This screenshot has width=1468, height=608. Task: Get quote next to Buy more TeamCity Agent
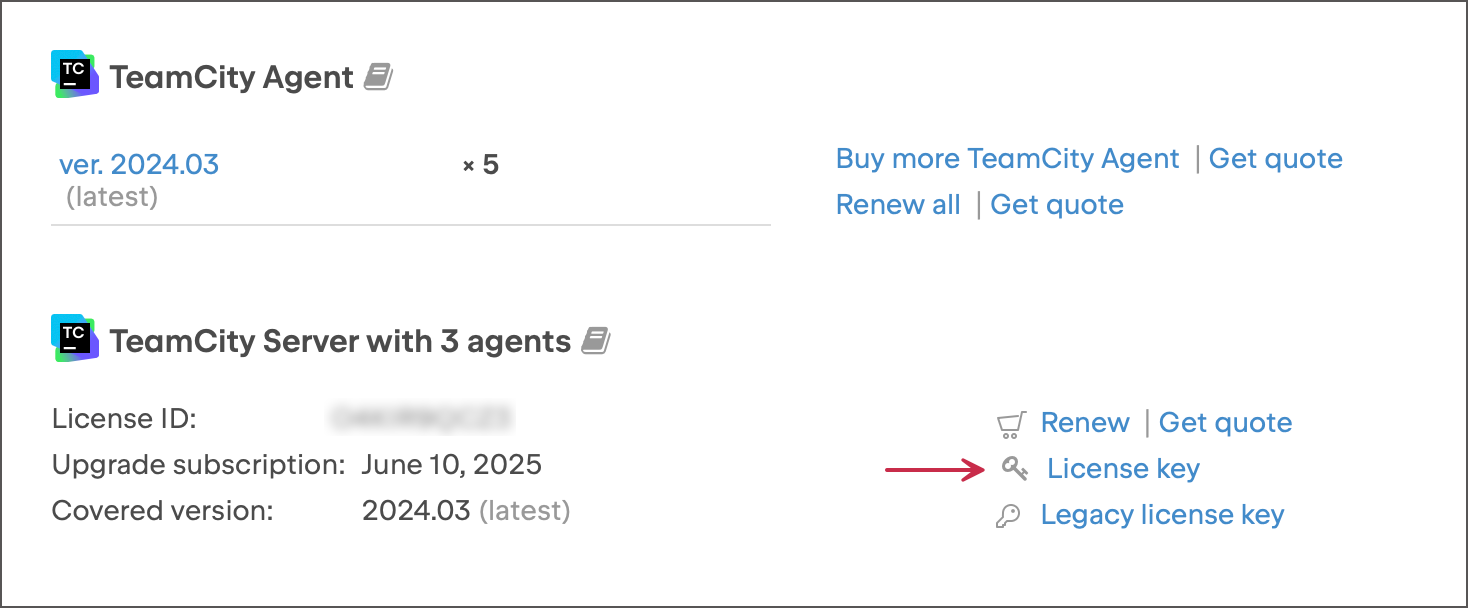1275,159
